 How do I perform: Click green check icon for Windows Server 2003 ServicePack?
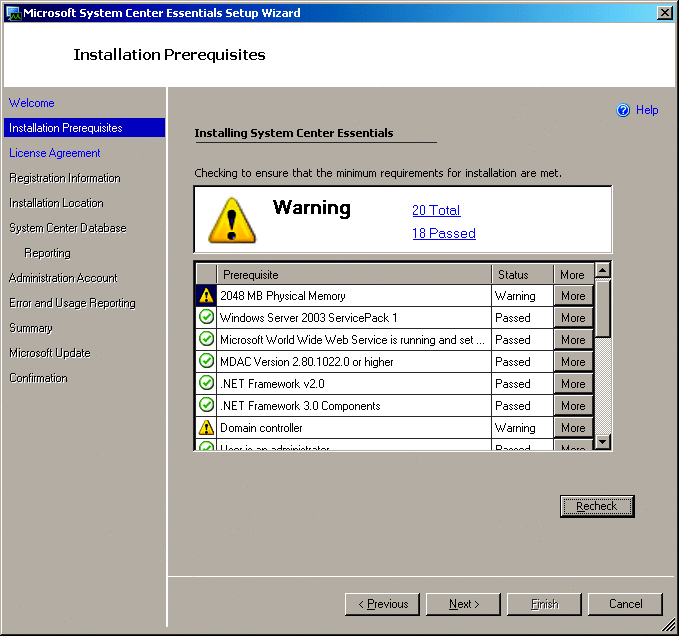point(206,318)
